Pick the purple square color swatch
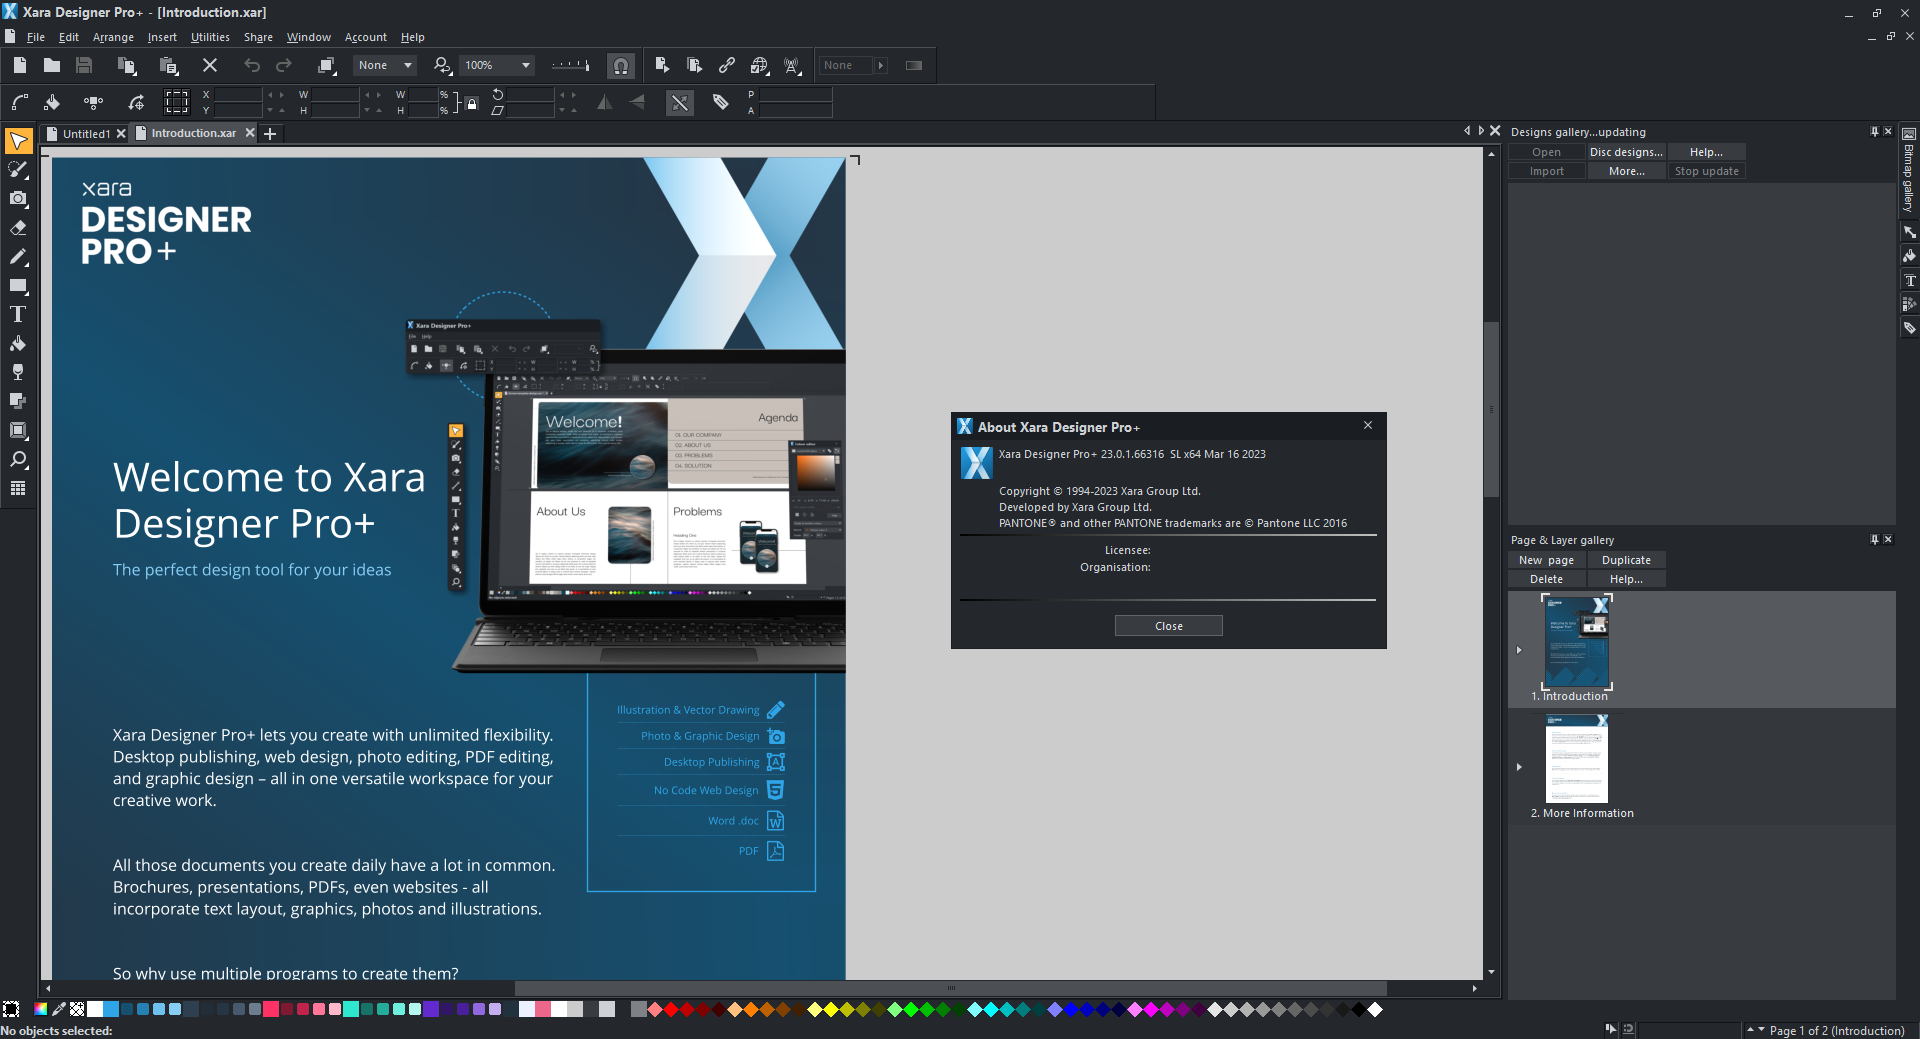 click(431, 1009)
